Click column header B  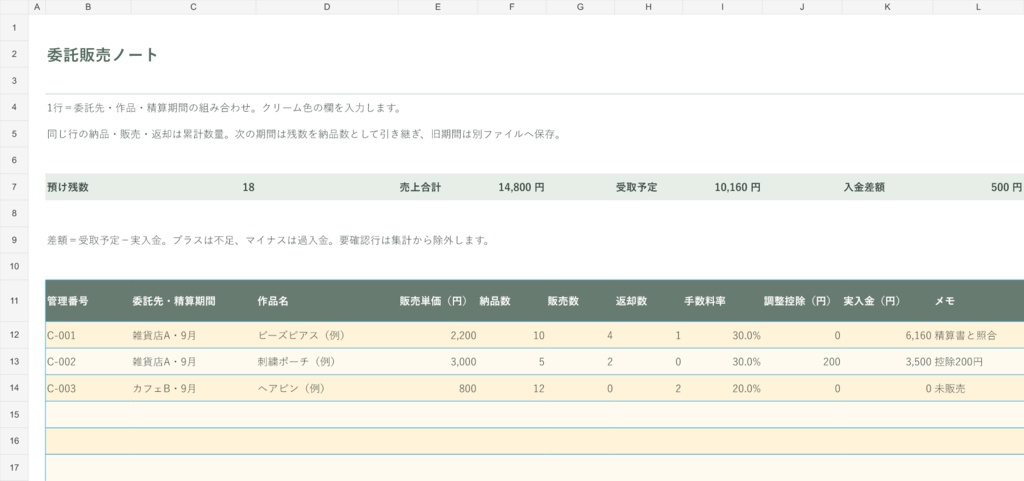coord(88,7)
